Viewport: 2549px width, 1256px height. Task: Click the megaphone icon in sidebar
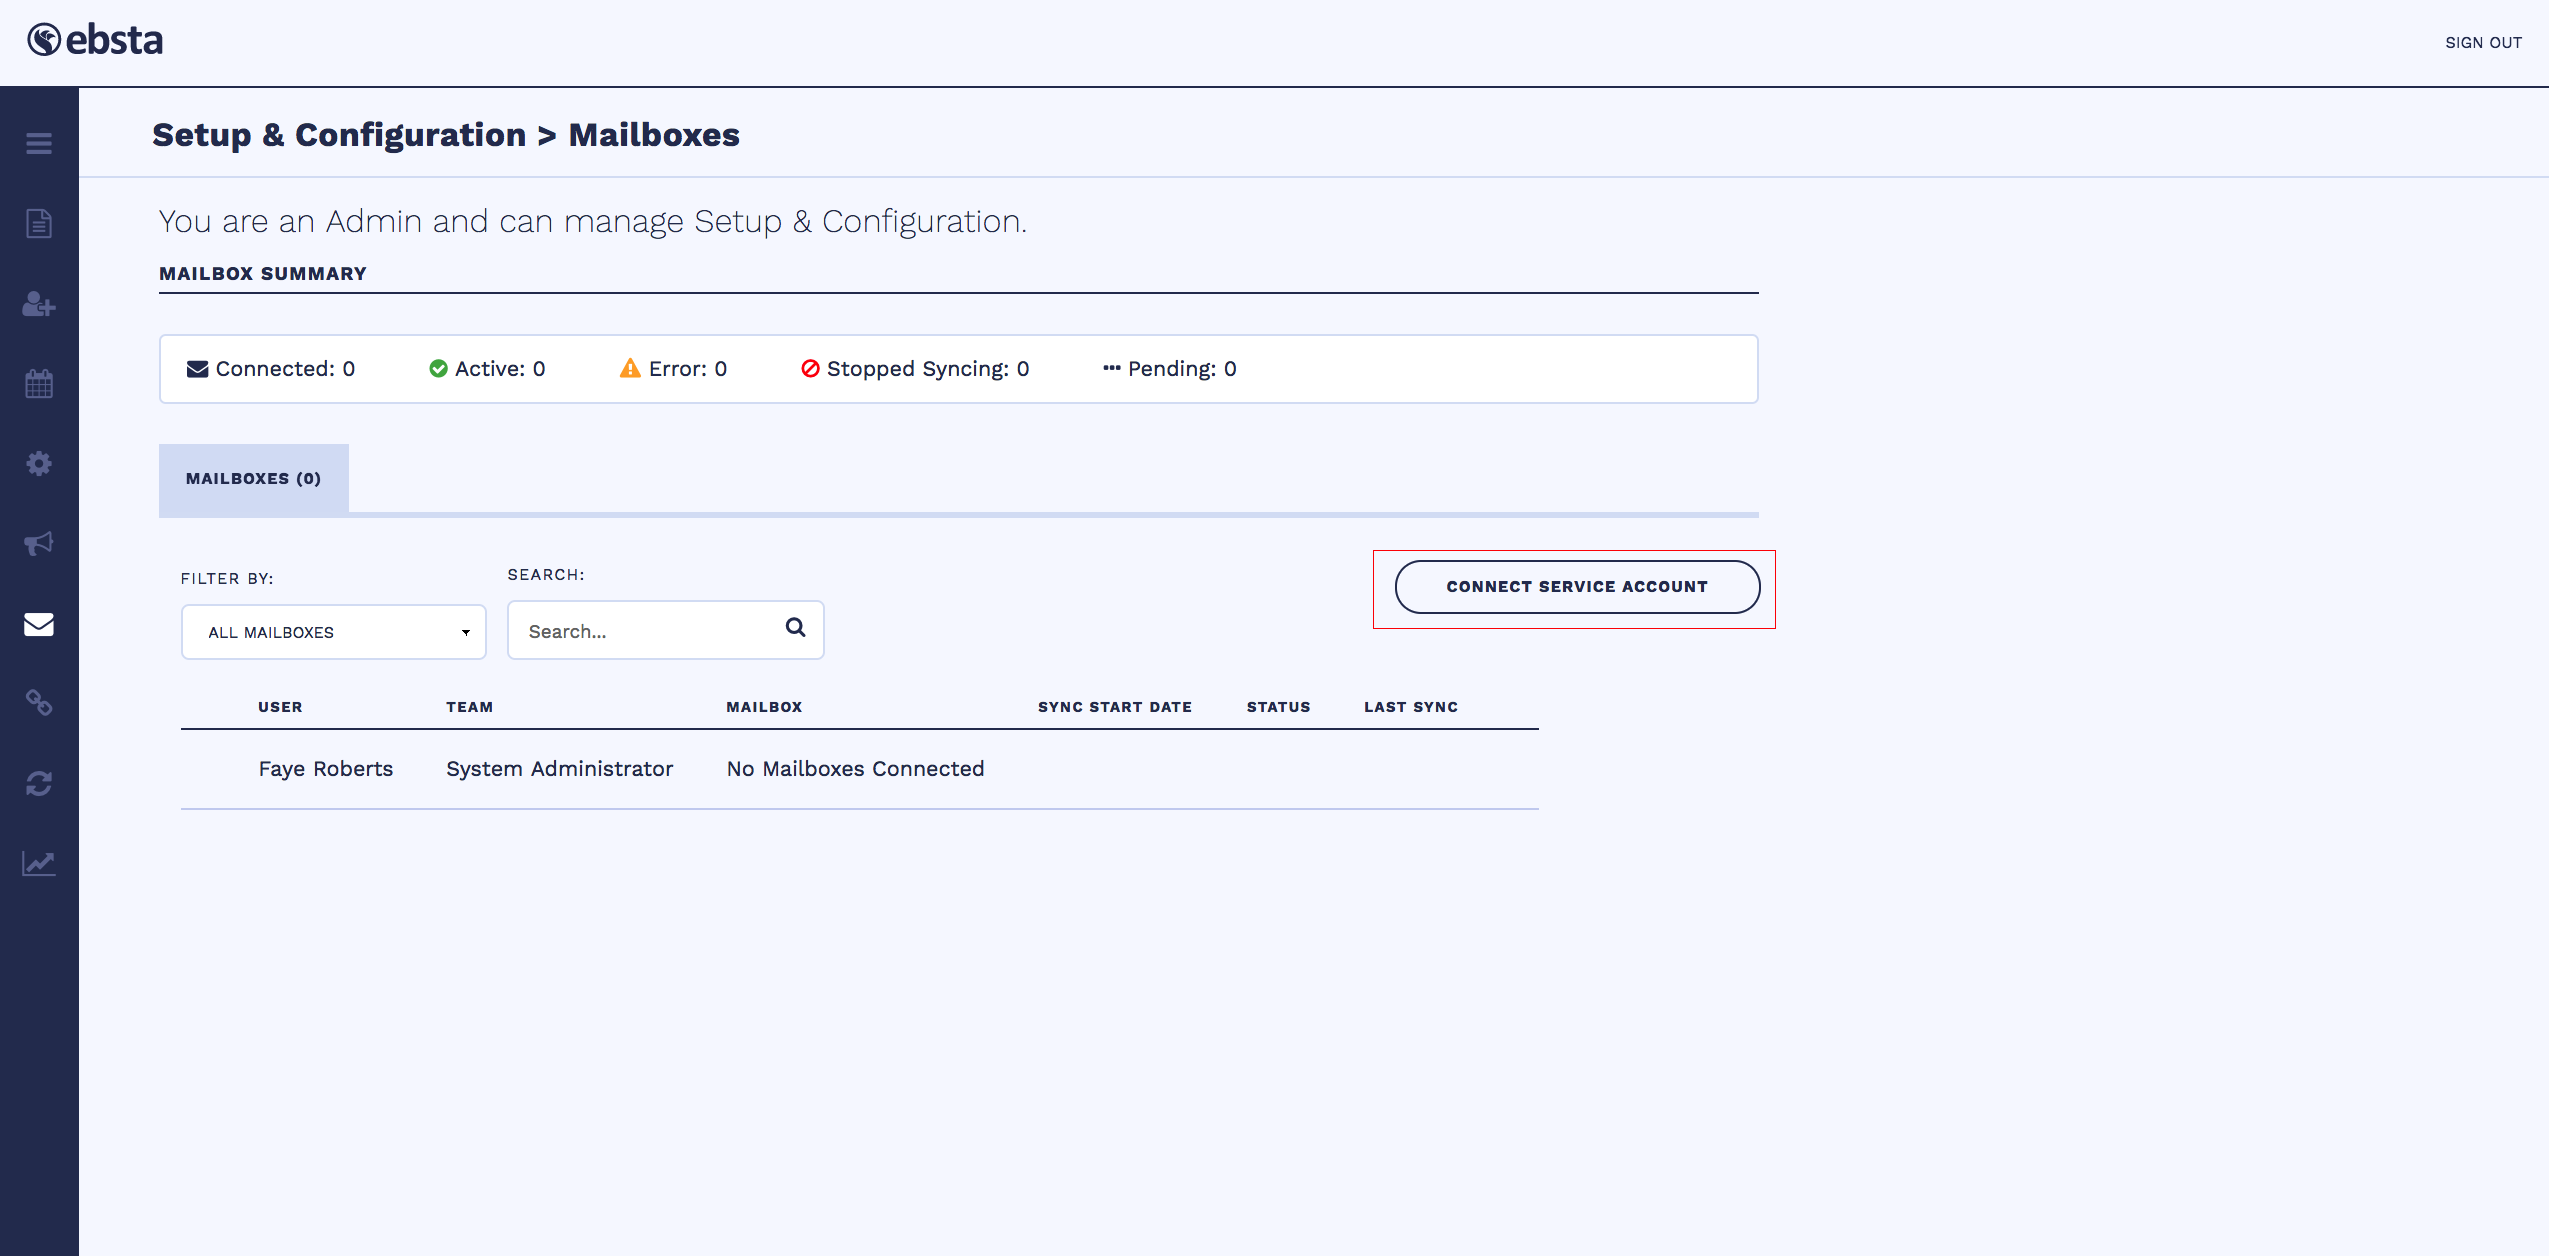point(39,544)
